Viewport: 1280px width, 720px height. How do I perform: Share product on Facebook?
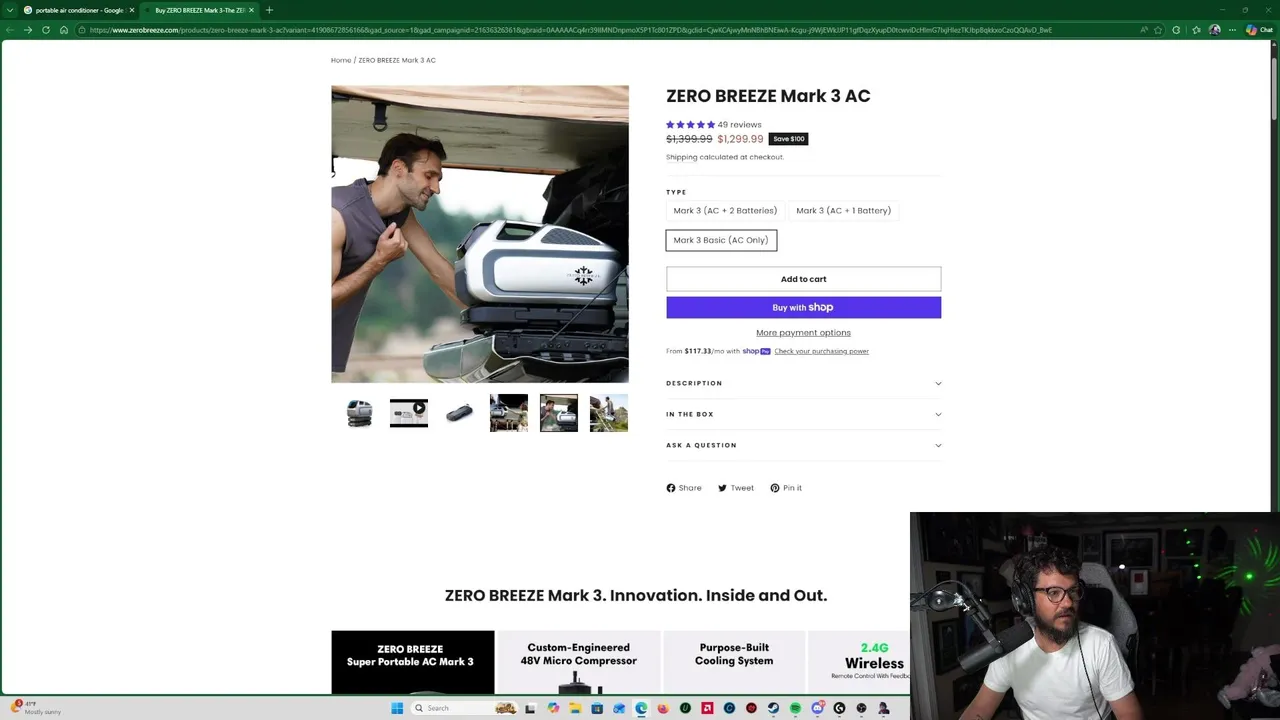684,488
